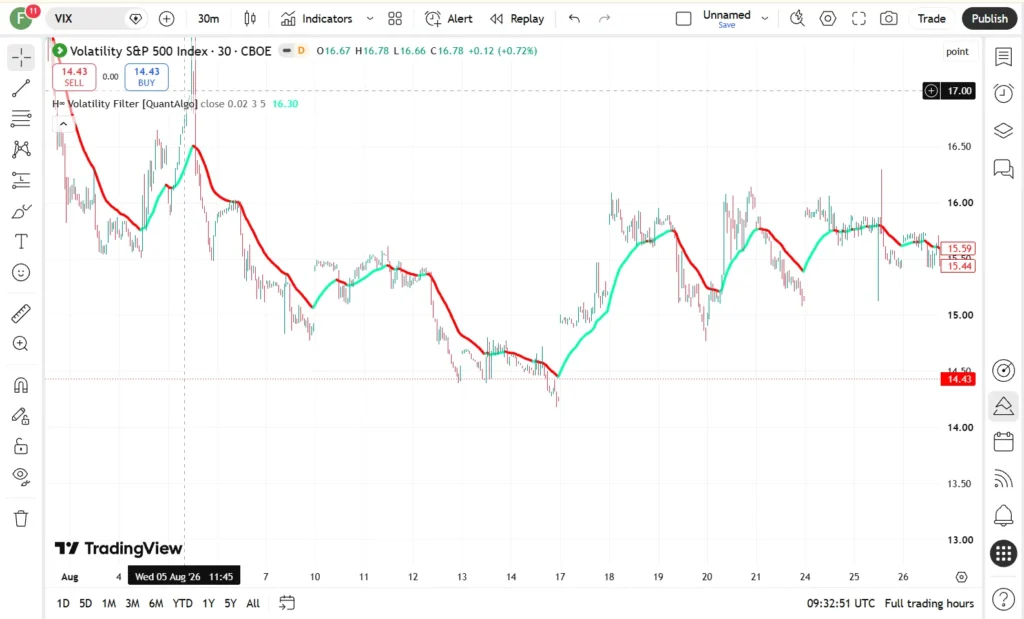The image size is (1024, 619).
Task: Open the Trade panel
Action: point(931,19)
